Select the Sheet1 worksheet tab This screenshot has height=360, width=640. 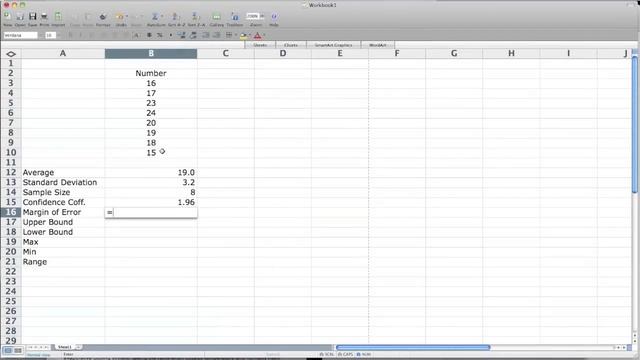(64, 347)
